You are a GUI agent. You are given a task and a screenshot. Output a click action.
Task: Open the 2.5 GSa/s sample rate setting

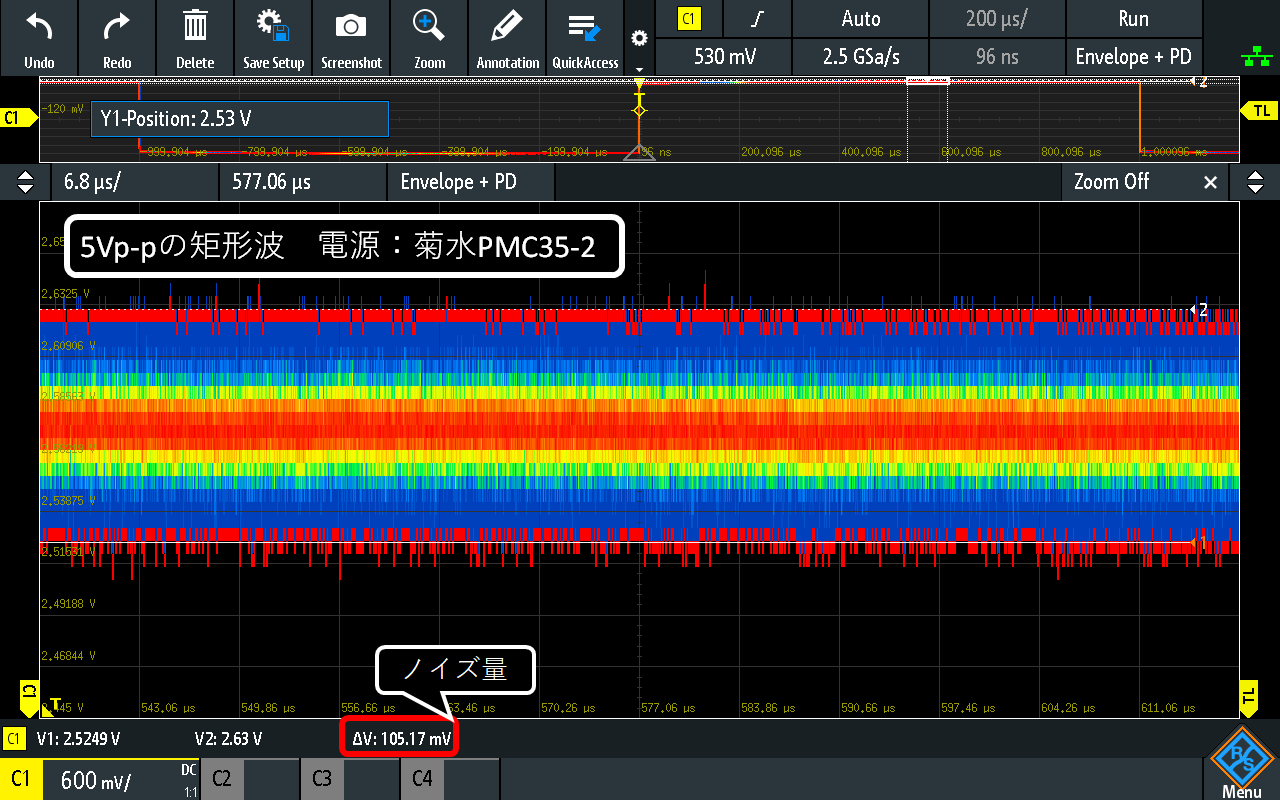pos(860,57)
